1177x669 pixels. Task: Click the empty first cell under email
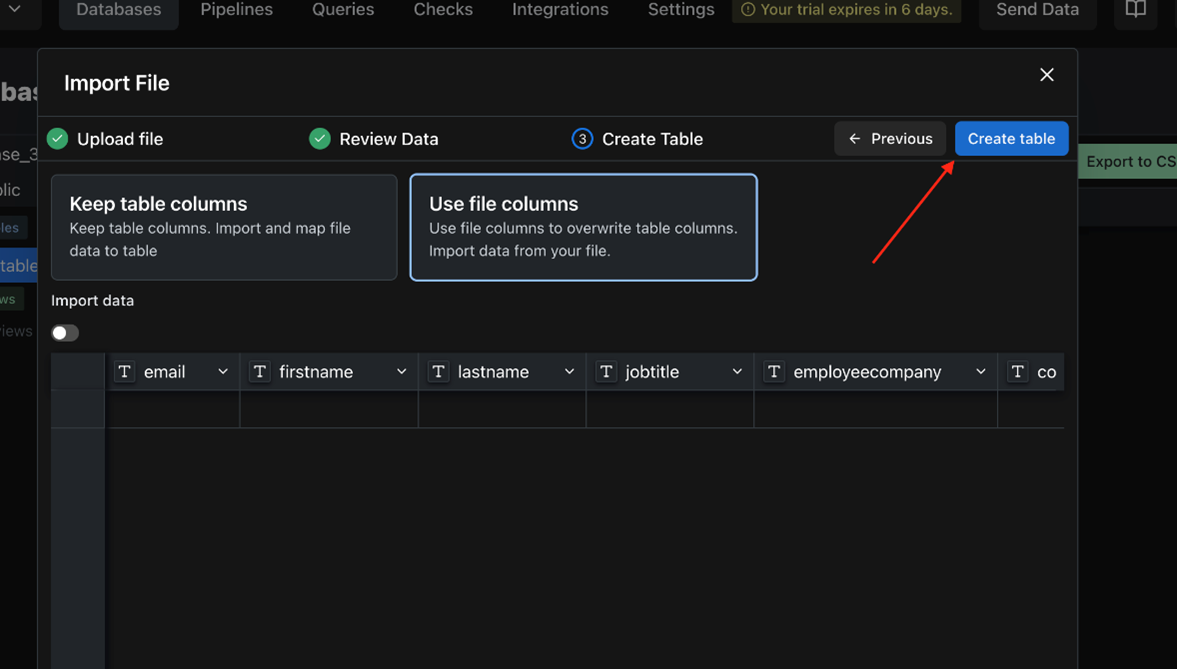(x=172, y=409)
